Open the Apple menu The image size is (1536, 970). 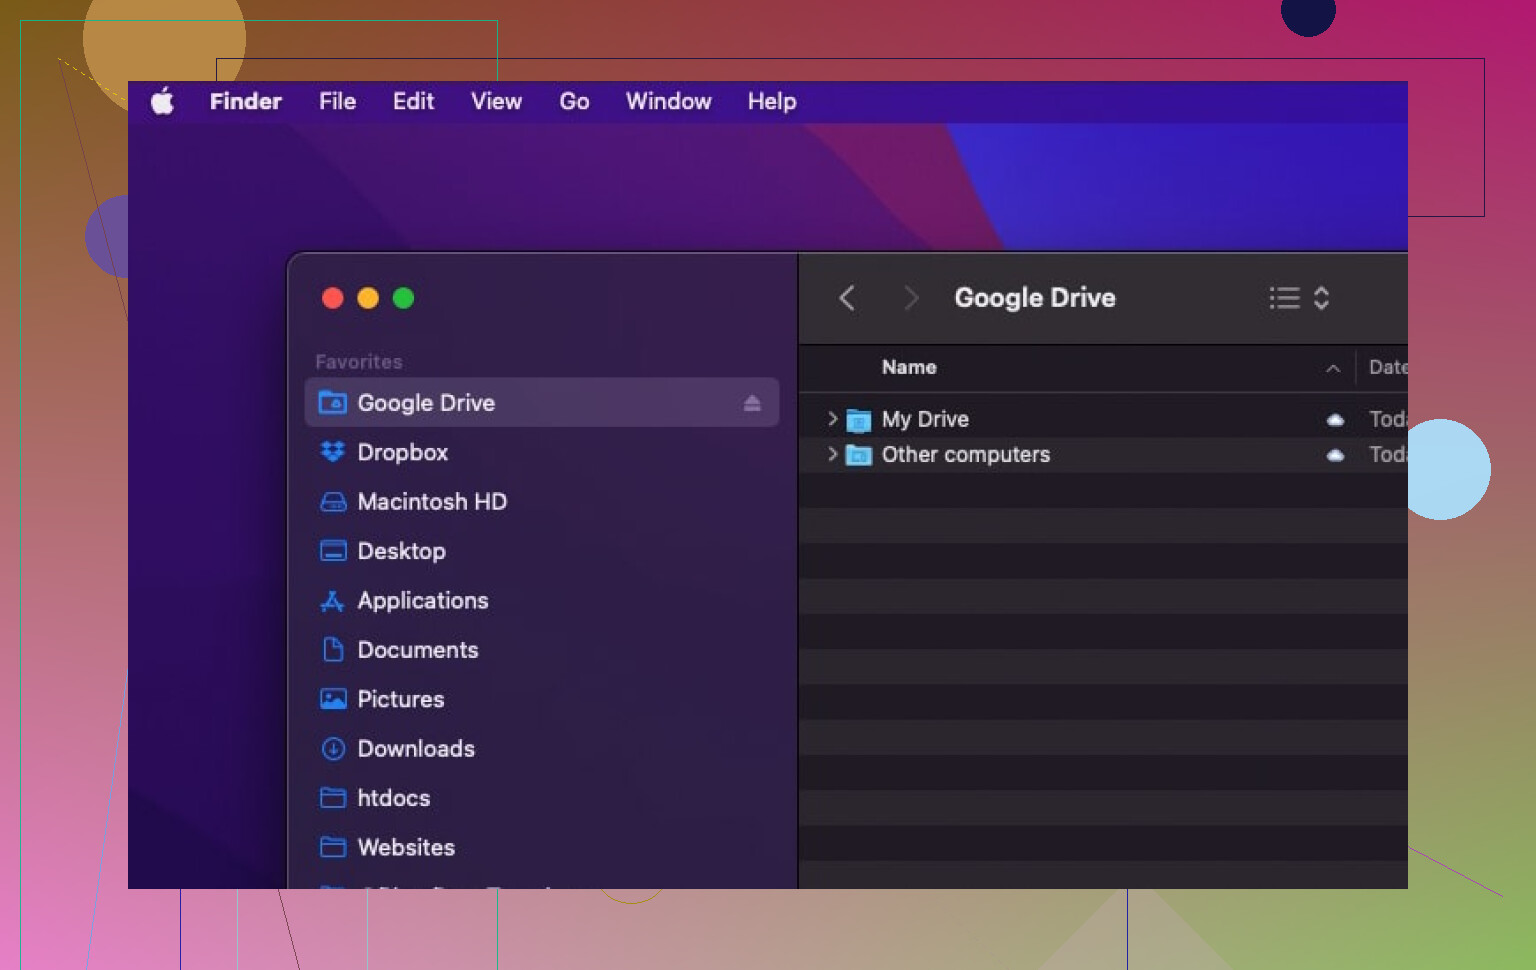[162, 102]
